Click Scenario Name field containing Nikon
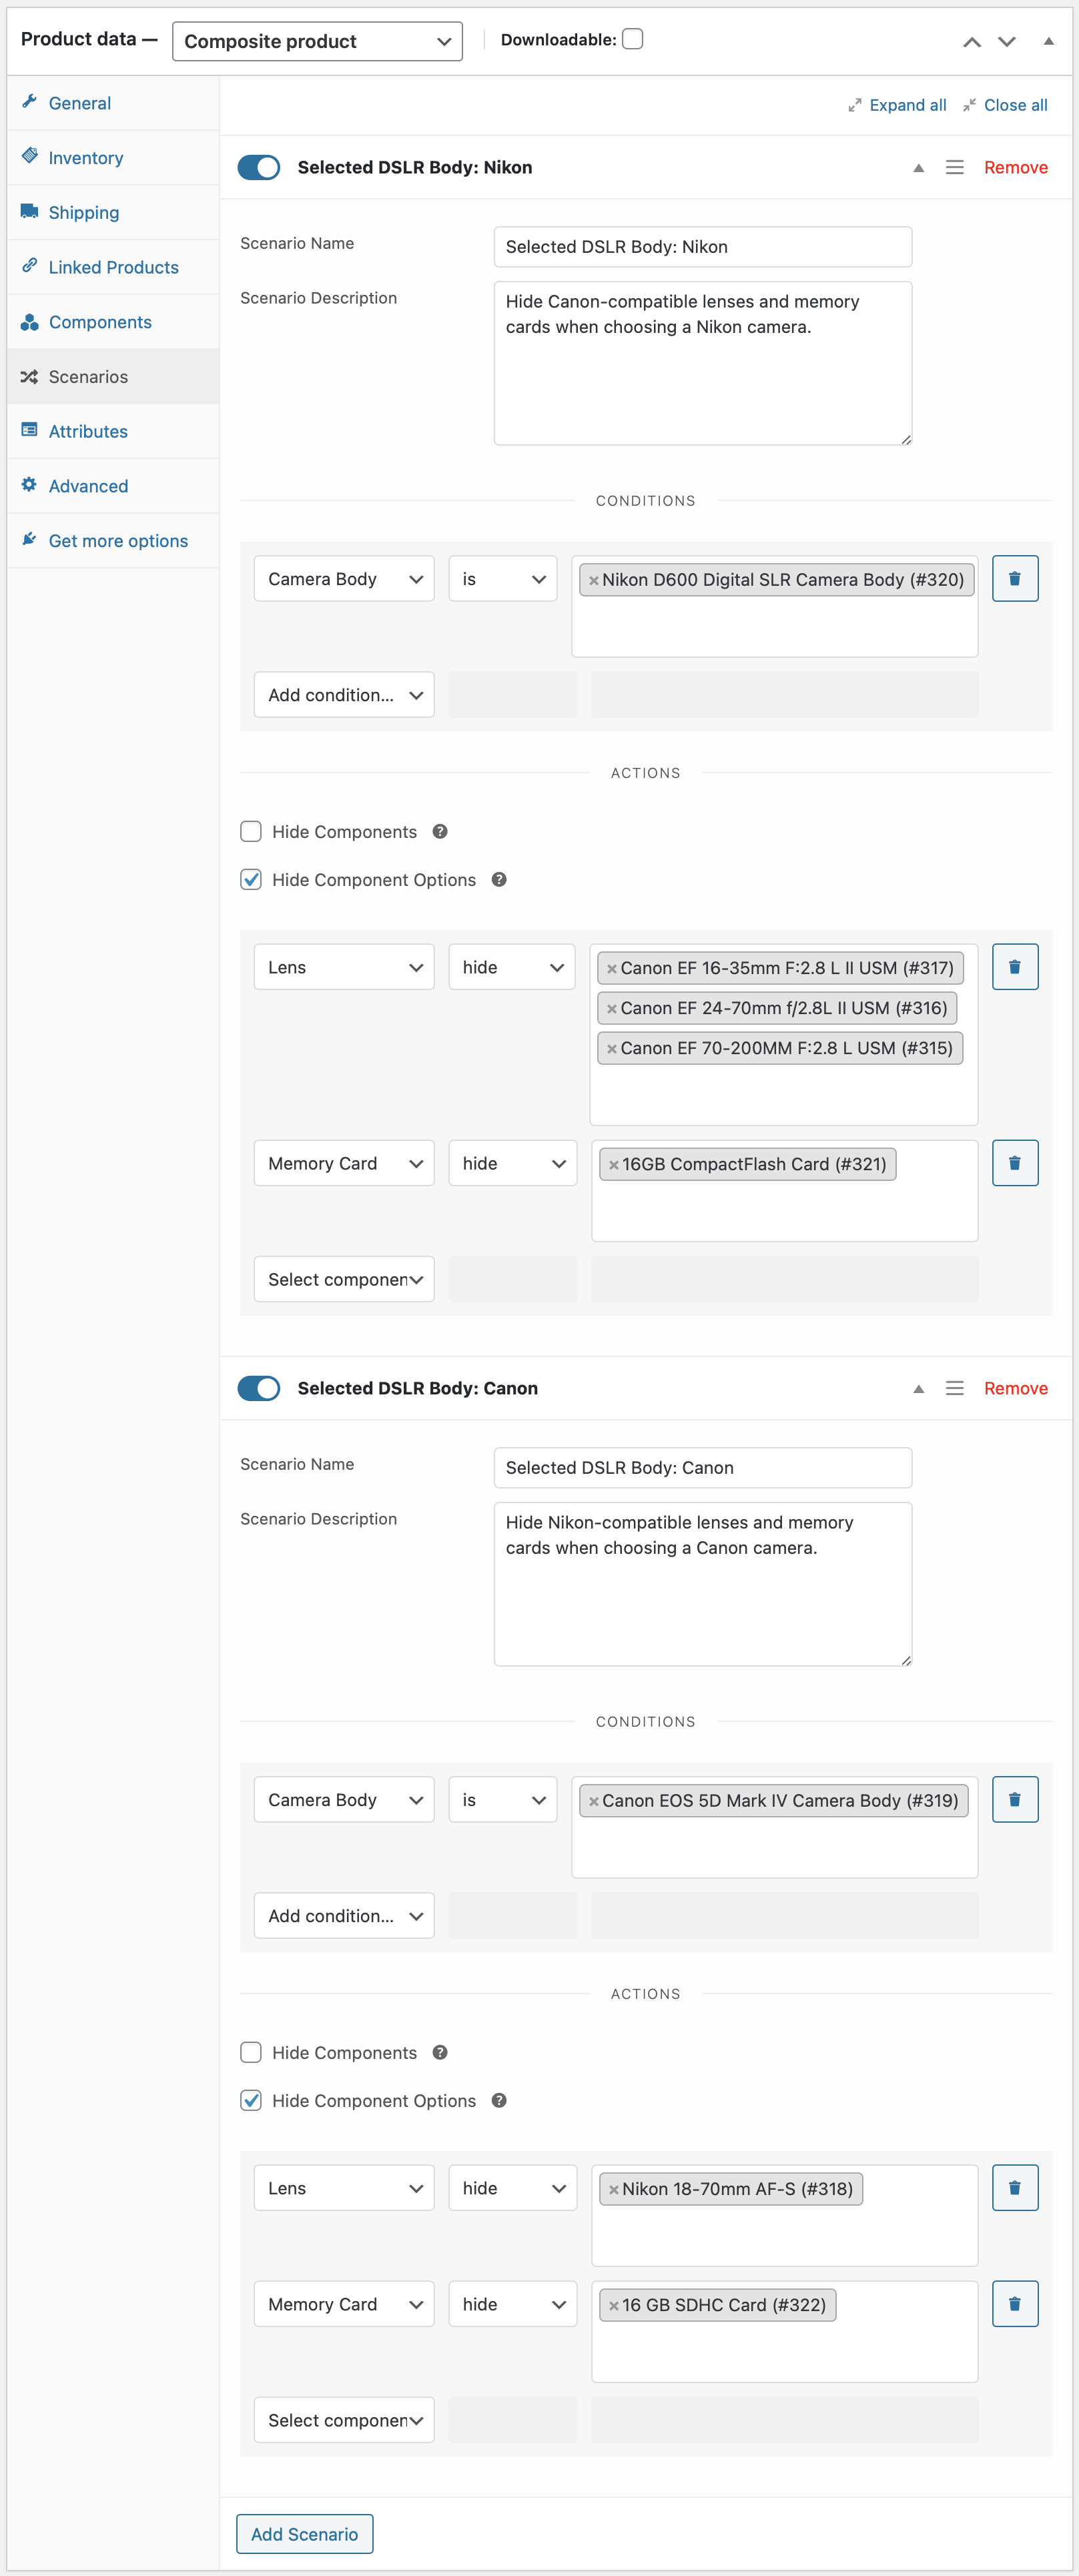The image size is (1079, 2576). [703, 247]
